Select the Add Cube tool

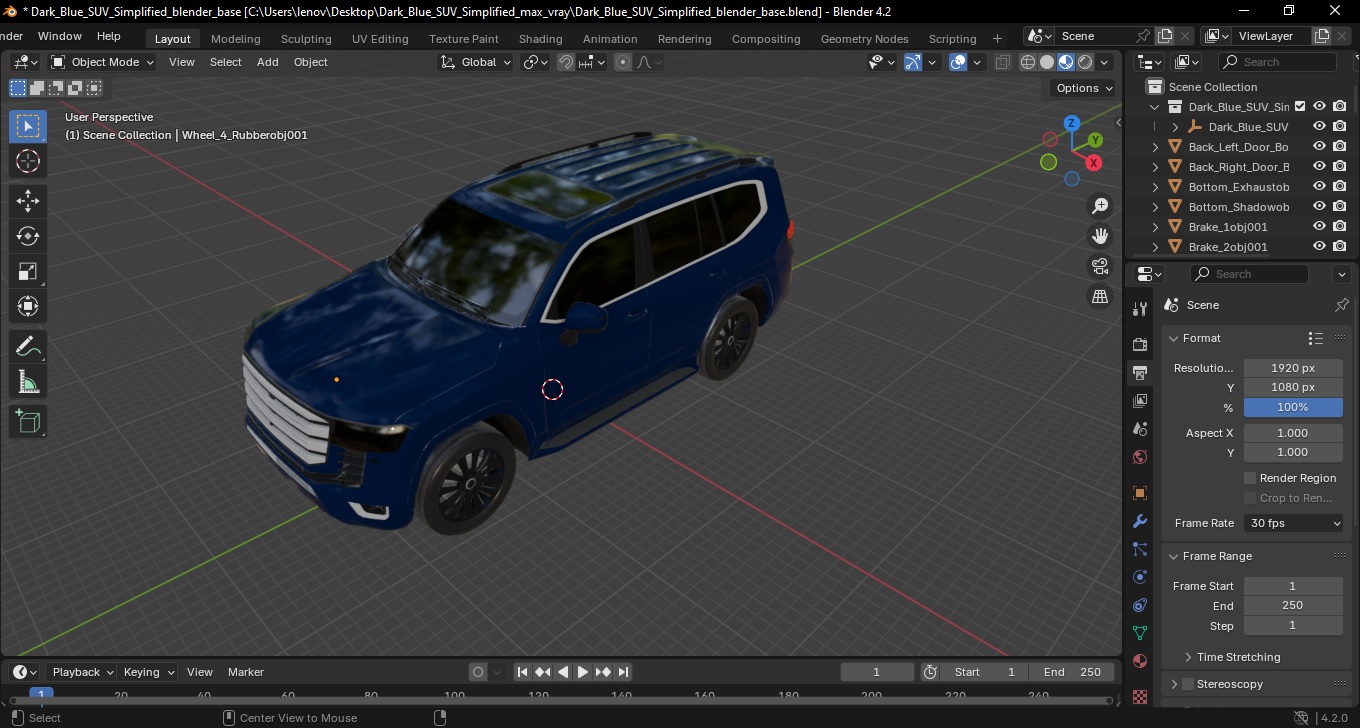28,422
